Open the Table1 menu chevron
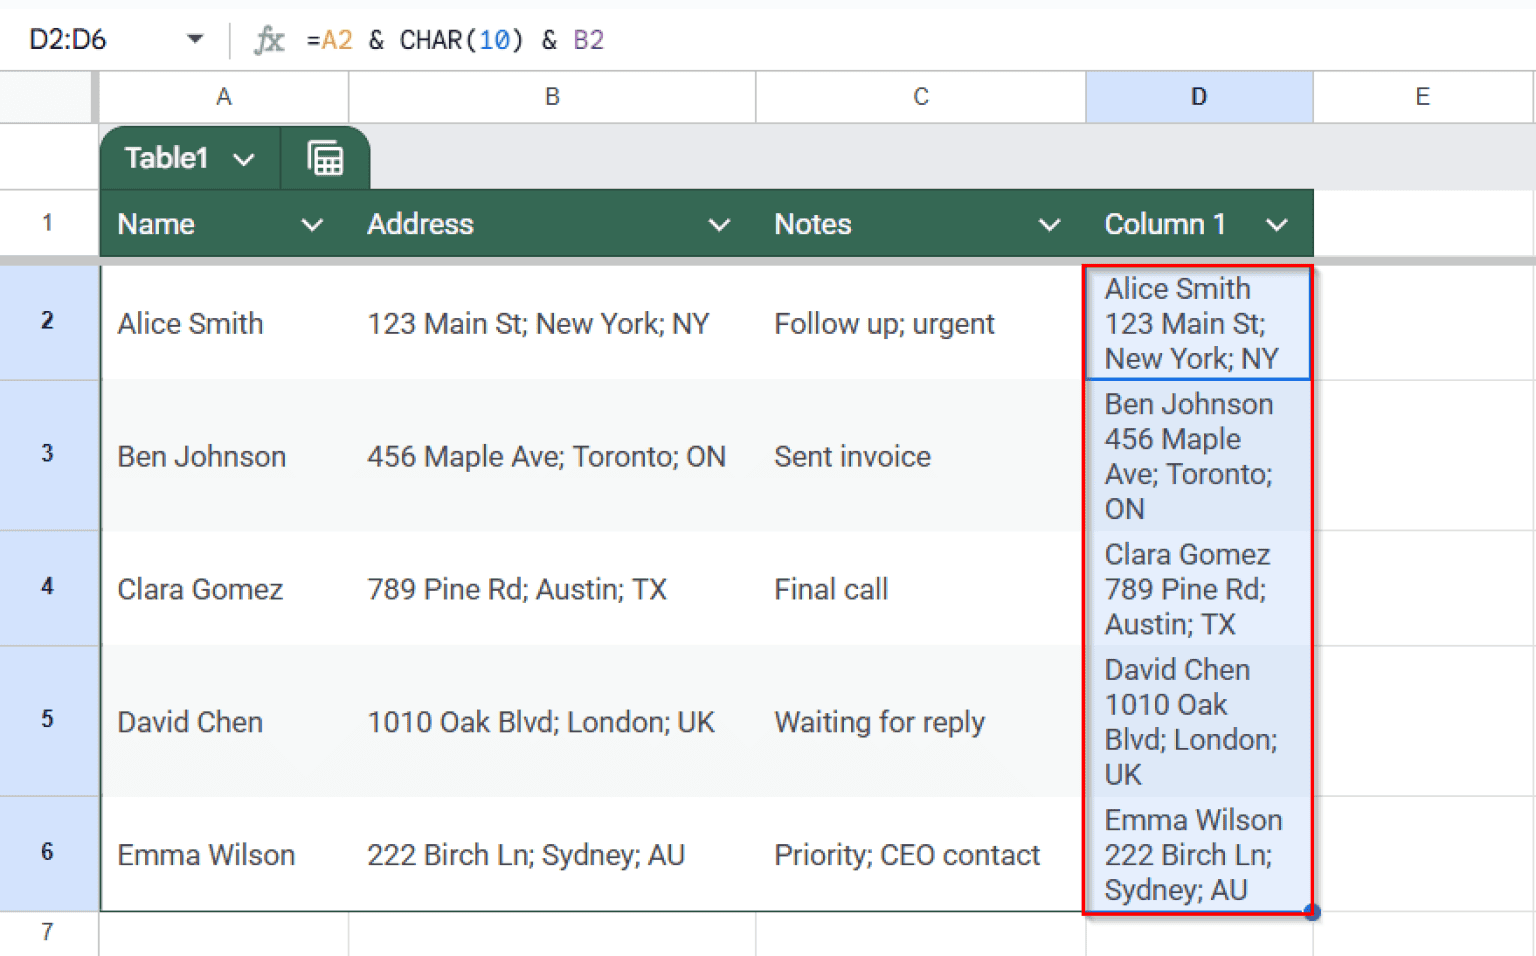1536x956 pixels. click(243, 158)
